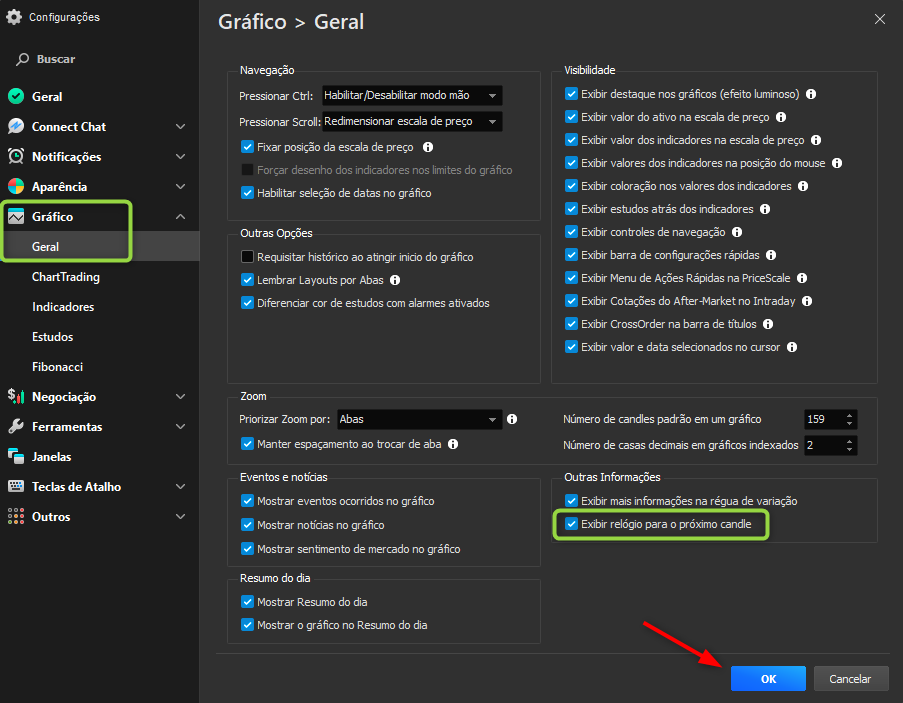Click info icon beside Lembrar Layouts por Abas
This screenshot has height=703, width=903.
coord(395,280)
